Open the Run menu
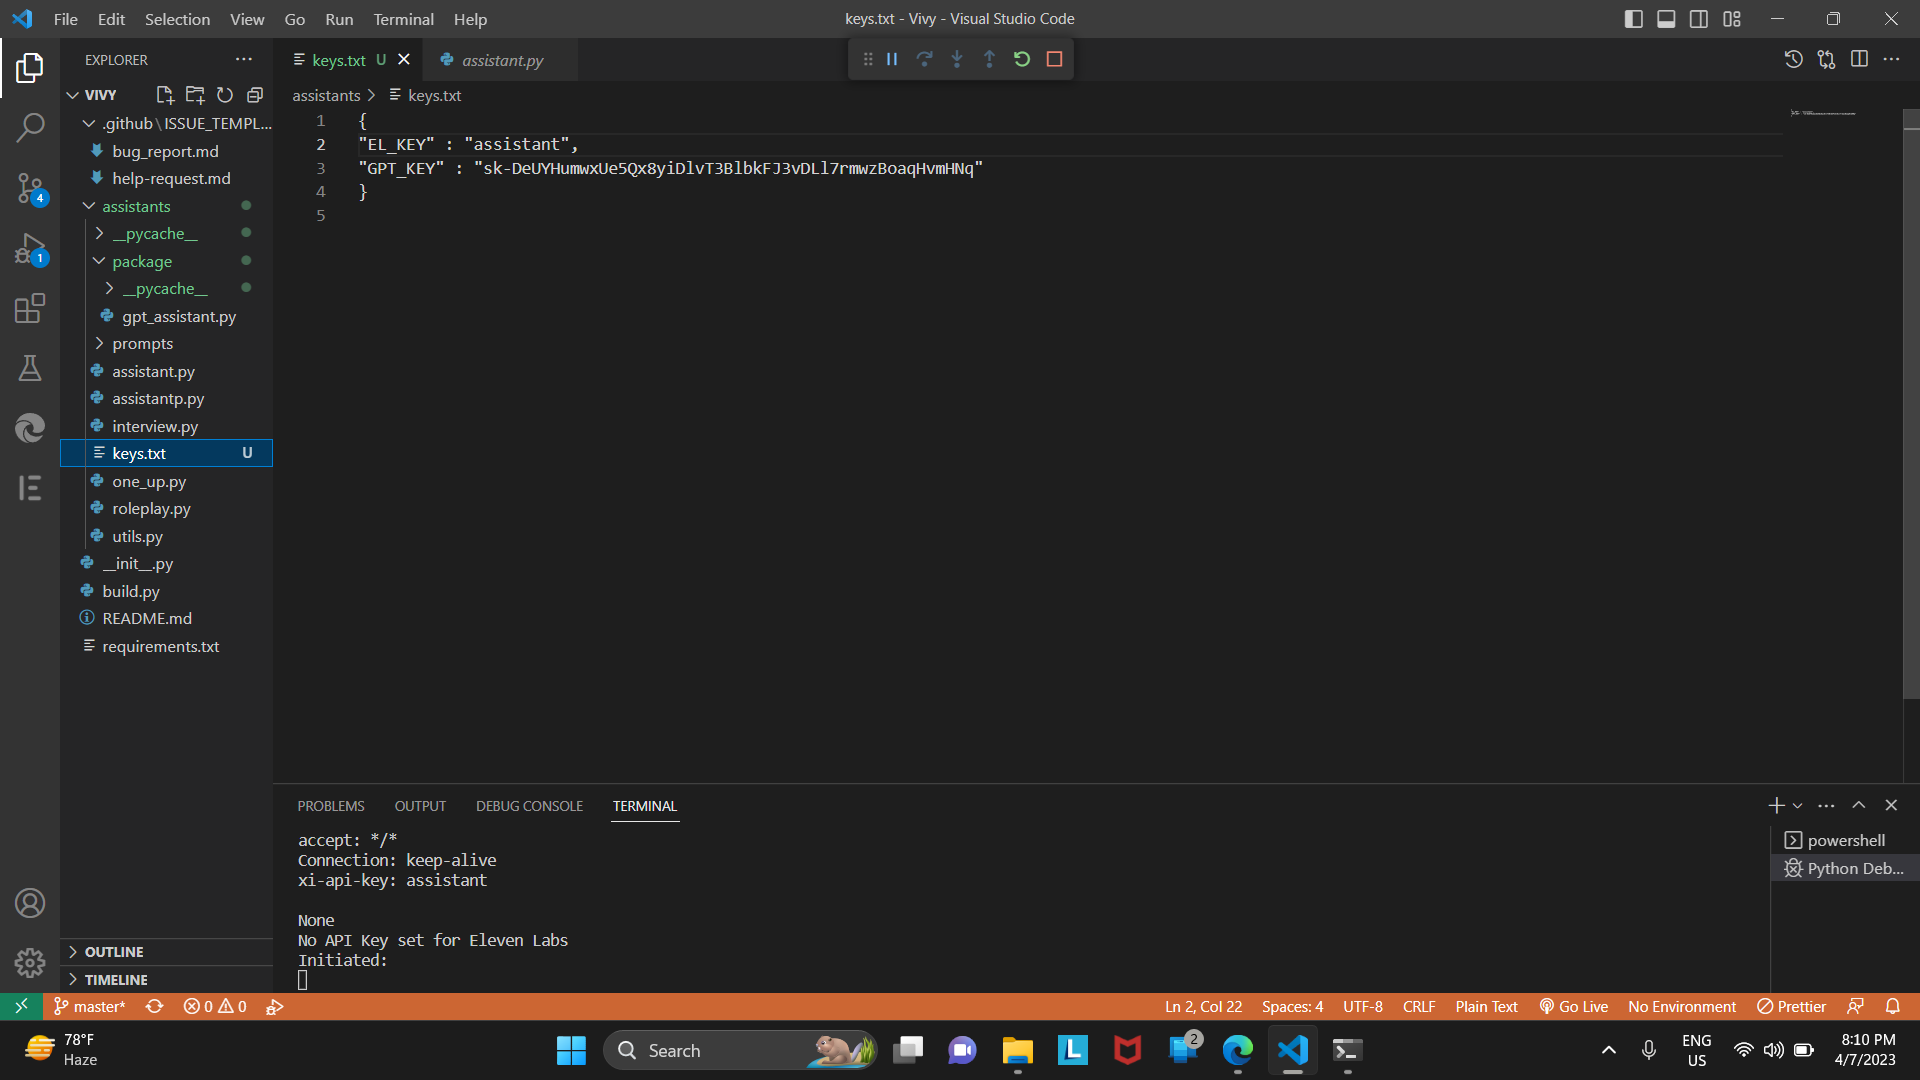This screenshot has height=1080, width=1920. 338,19
